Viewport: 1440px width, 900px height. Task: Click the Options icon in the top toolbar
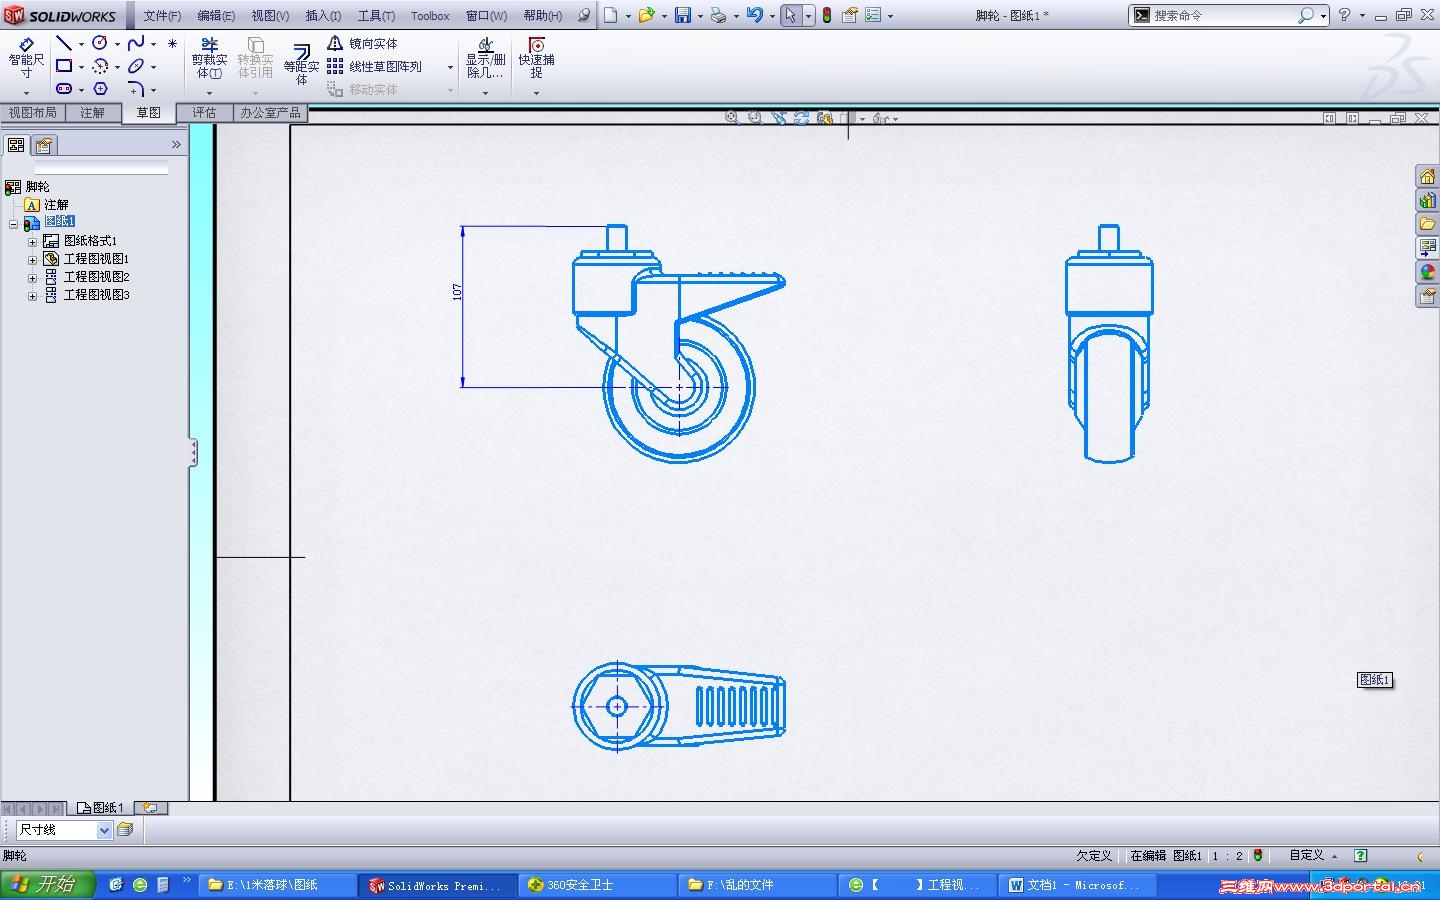point(873,15)
